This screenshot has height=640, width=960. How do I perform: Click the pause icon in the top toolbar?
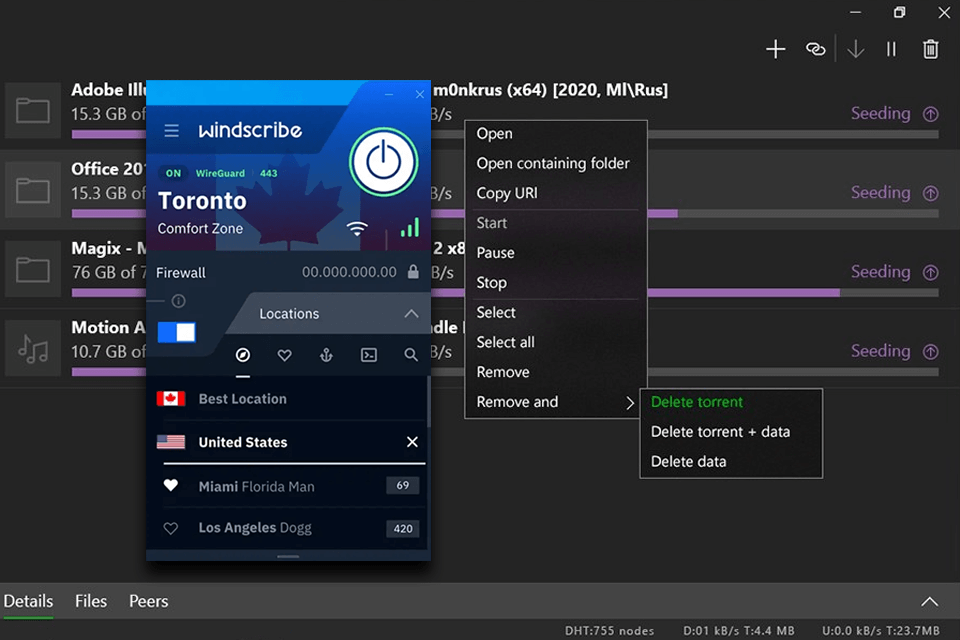[x=891, y=49]
